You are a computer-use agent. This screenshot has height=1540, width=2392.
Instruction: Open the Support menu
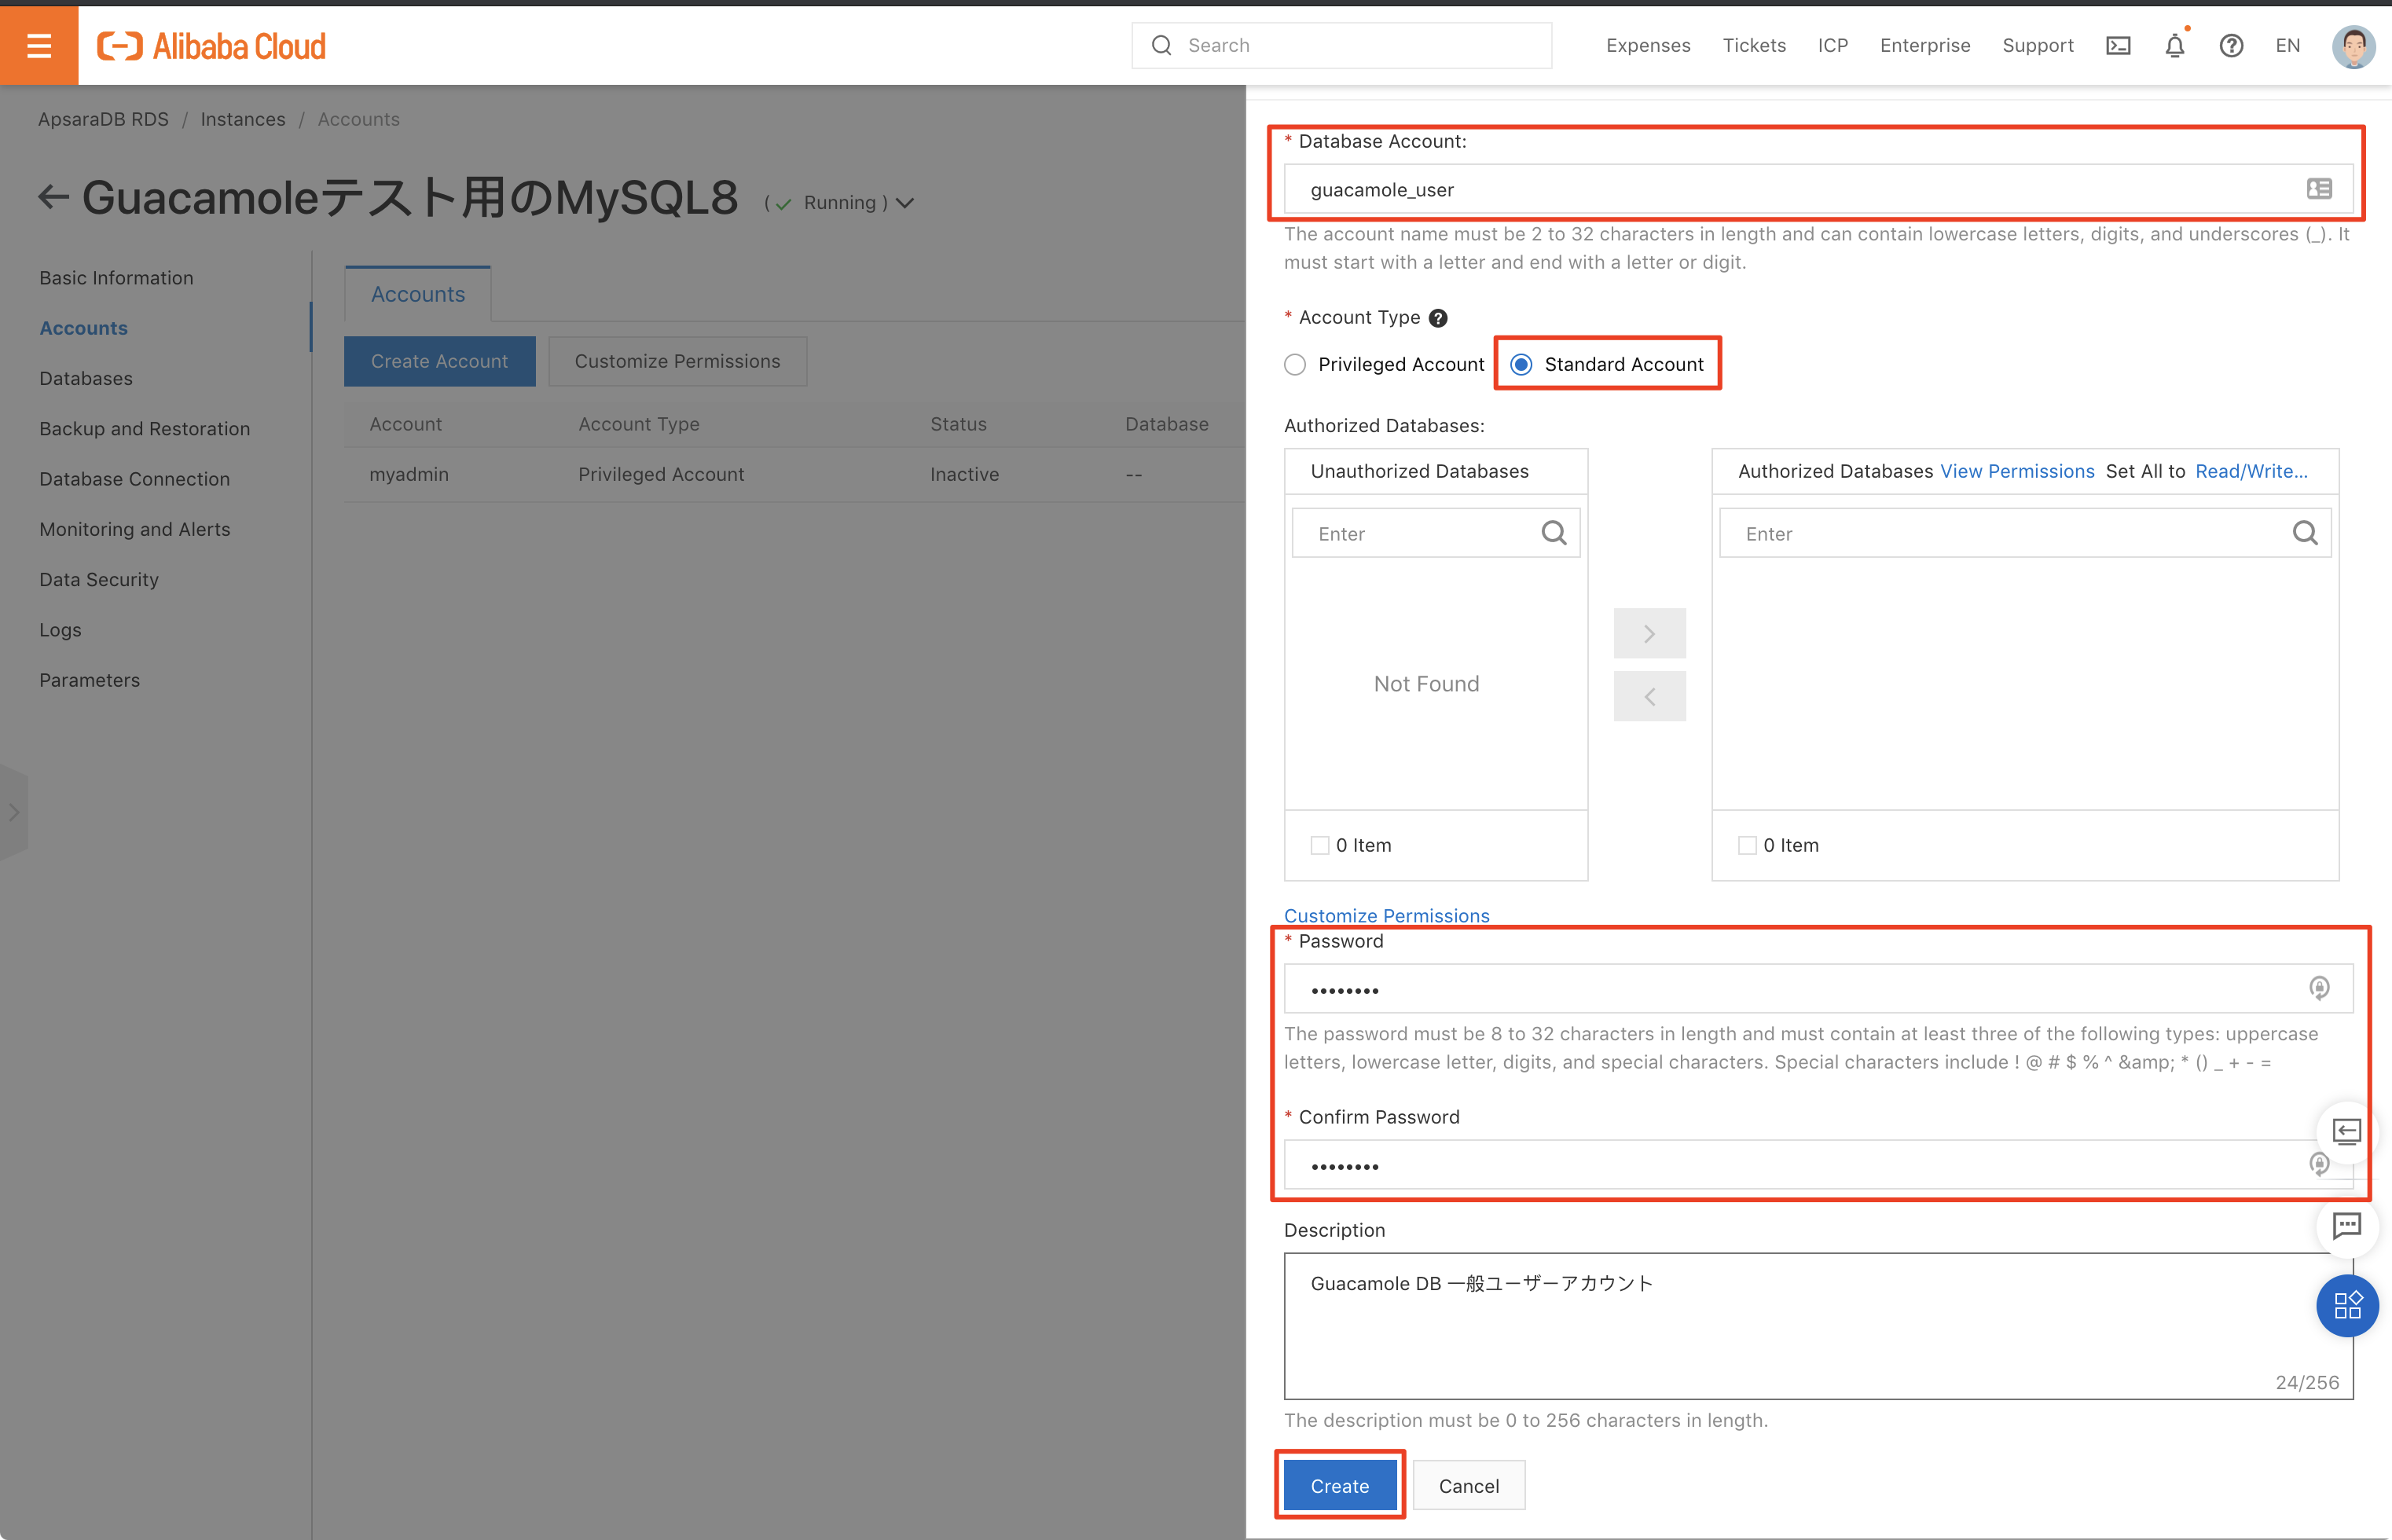[2038, 46]
